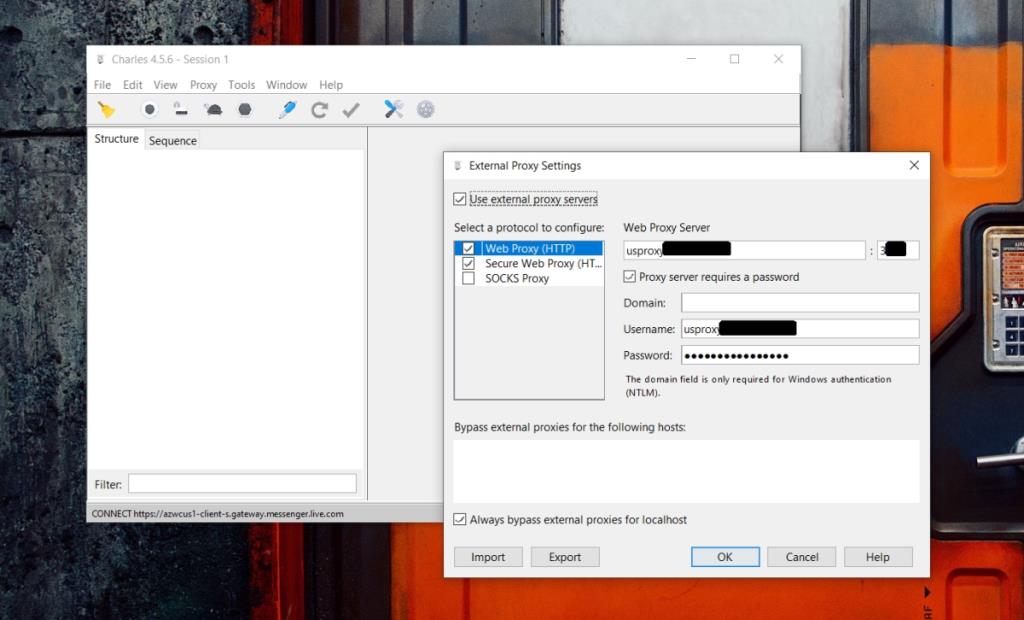This screenshot has width=1024, height=620.
Task: Compose a new request with the pencil icon
Action: (286, 110)
